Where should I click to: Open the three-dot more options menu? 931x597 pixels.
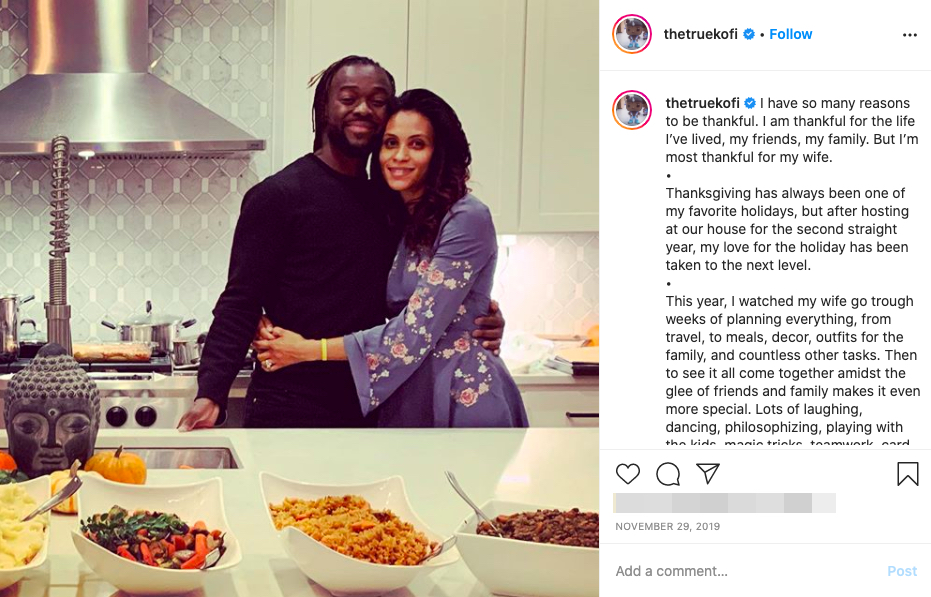(910, 35)
